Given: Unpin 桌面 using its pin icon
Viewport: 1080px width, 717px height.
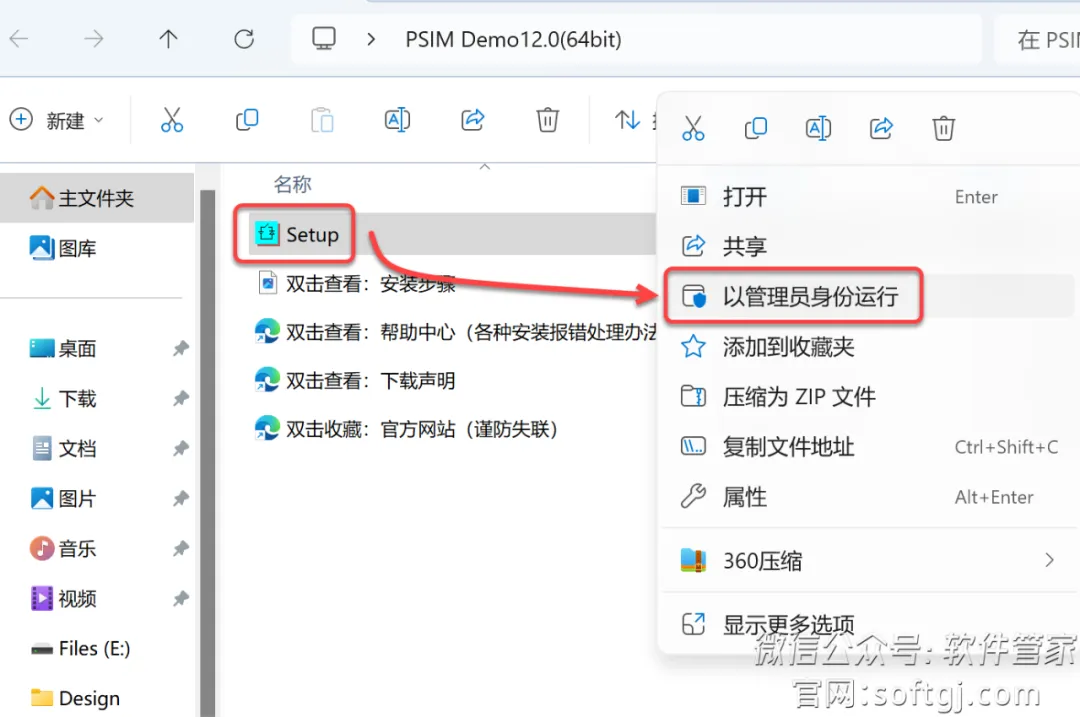Looking at the screenshot, I should [180, 349].
